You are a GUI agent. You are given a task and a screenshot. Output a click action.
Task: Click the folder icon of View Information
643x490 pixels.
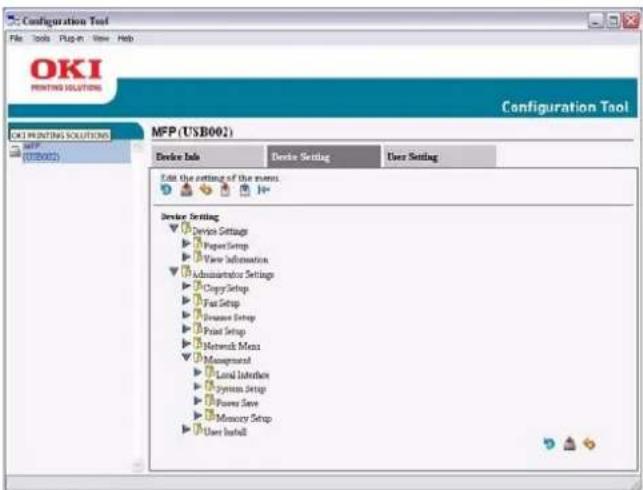(x=198, y=257)
